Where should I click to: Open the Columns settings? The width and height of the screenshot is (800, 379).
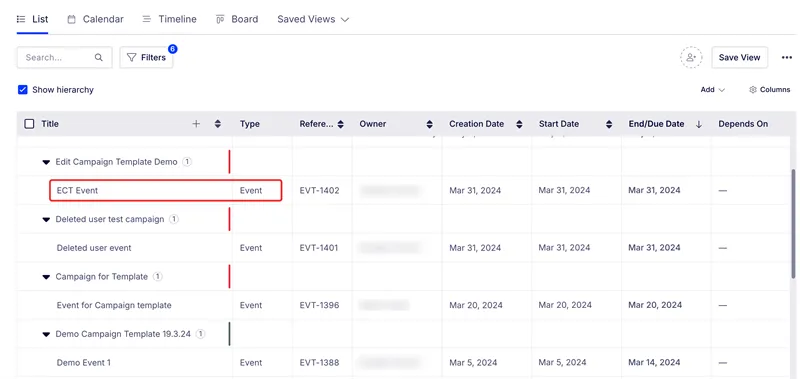click(x=769, y=90)
